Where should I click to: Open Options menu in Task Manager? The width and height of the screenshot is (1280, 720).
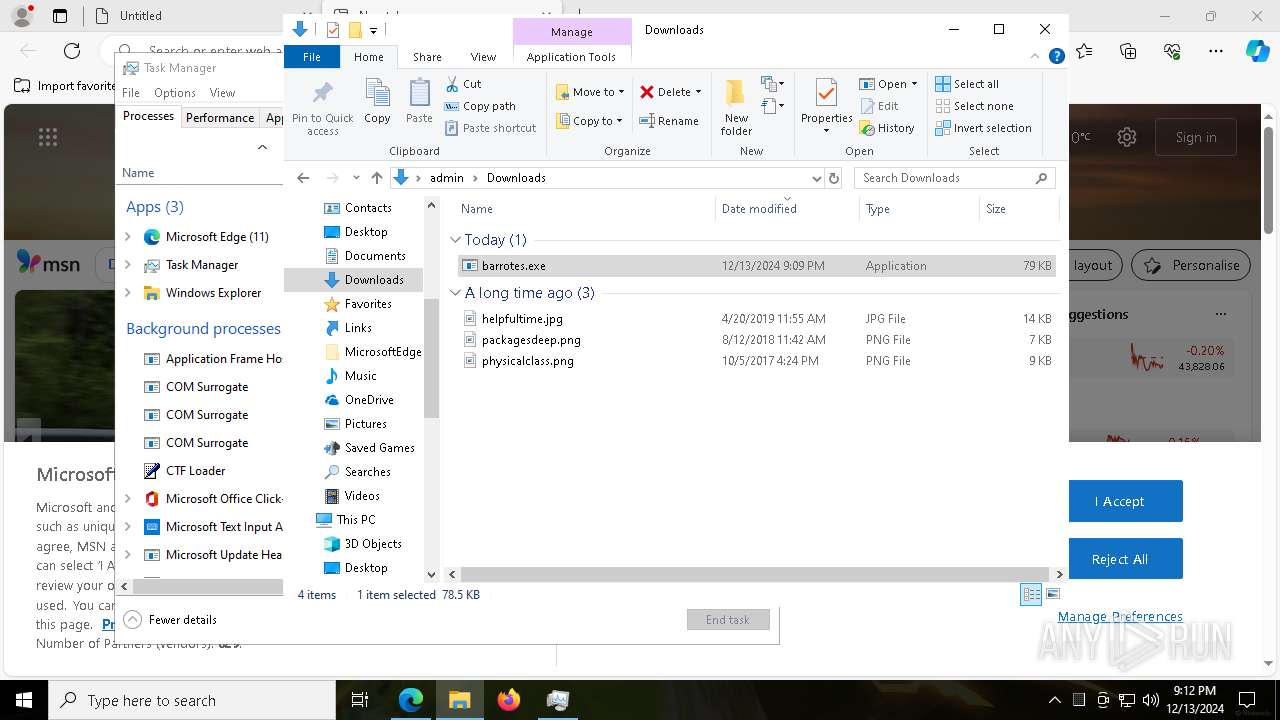[175, 93]
